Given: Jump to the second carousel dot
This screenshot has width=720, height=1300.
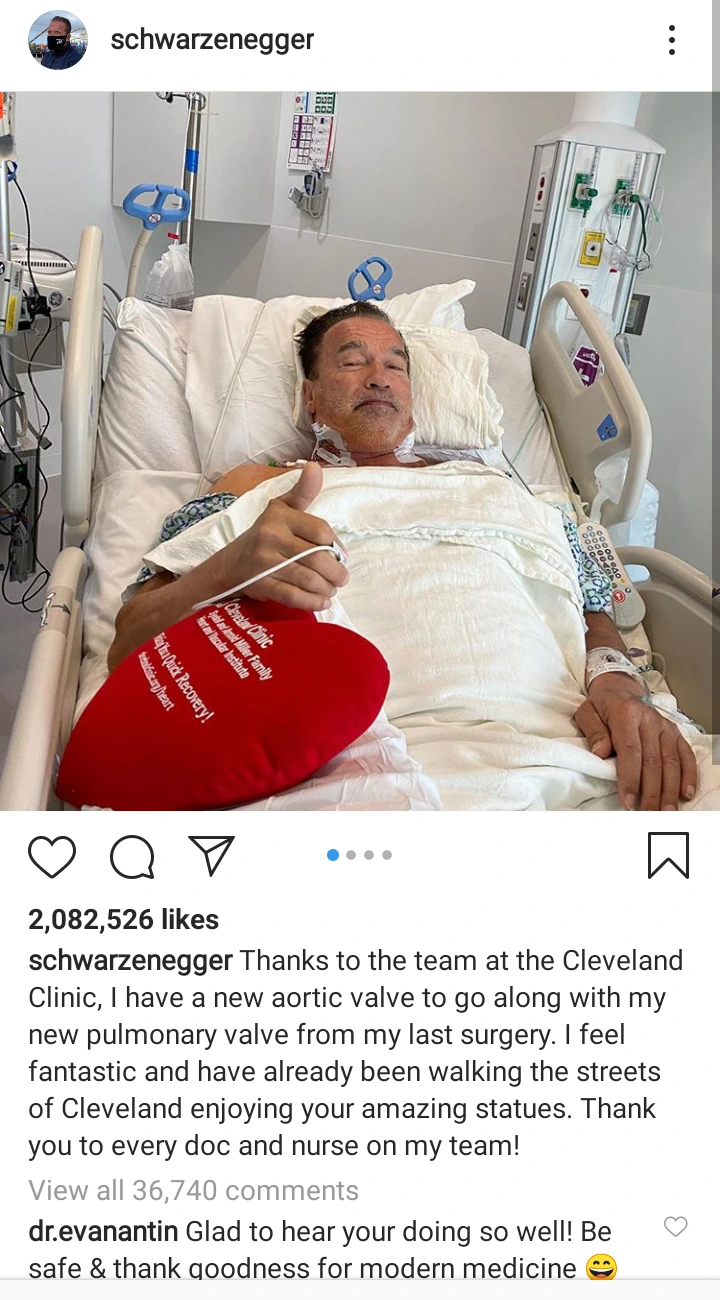Looking at the screenshot, I should pos(351,855).
